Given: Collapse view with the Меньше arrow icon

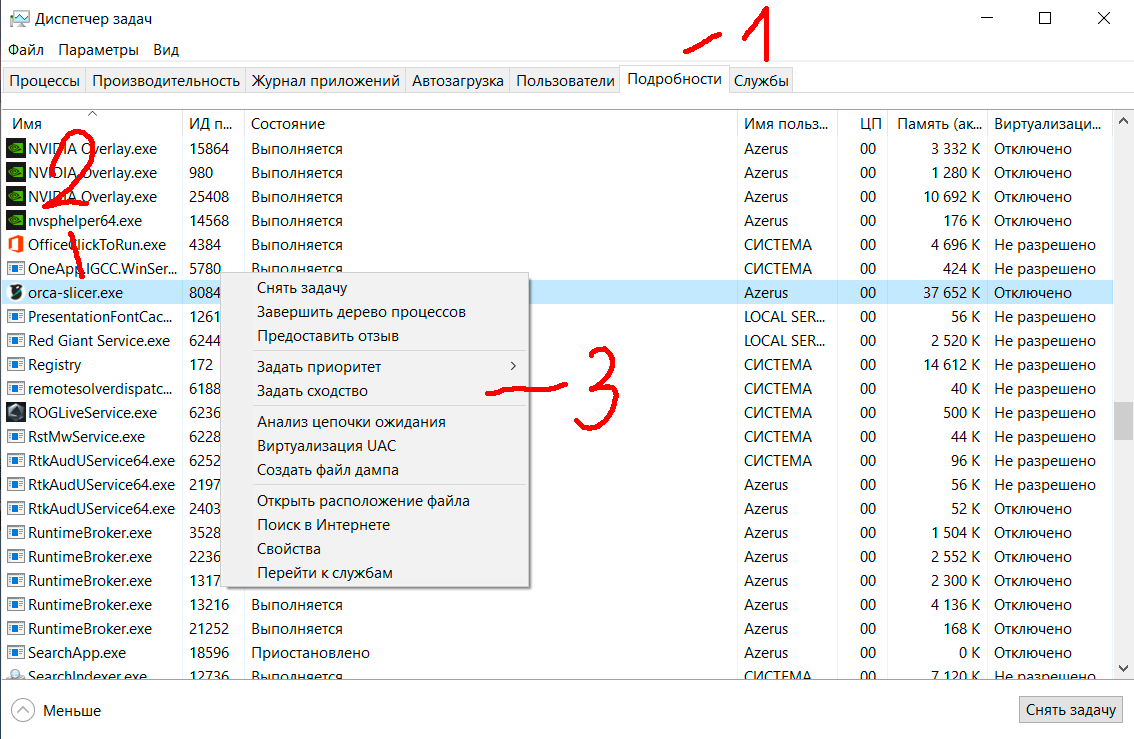Looking at the screenshot, I should [22, 710].
